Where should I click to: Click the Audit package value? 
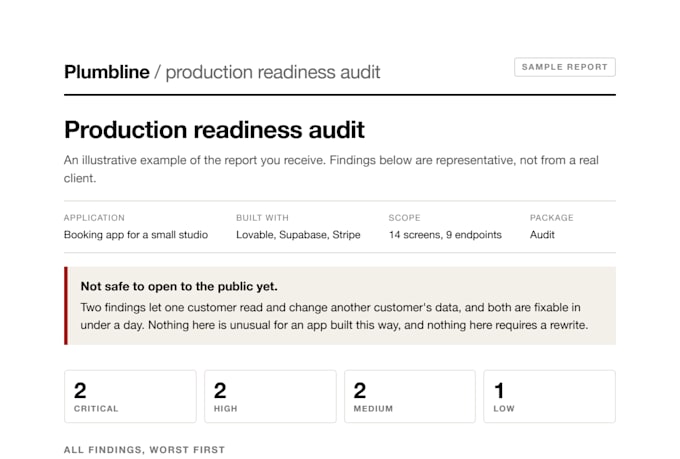pos(542,235)
